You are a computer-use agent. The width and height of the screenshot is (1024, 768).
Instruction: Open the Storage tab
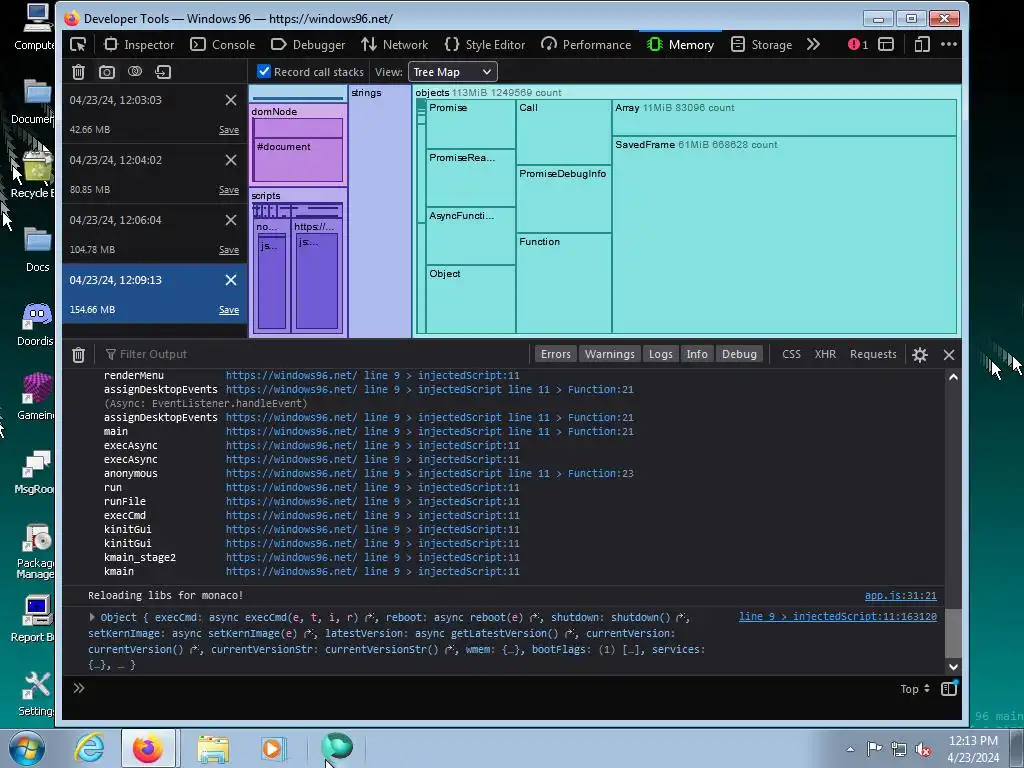(x=761, y=44)
